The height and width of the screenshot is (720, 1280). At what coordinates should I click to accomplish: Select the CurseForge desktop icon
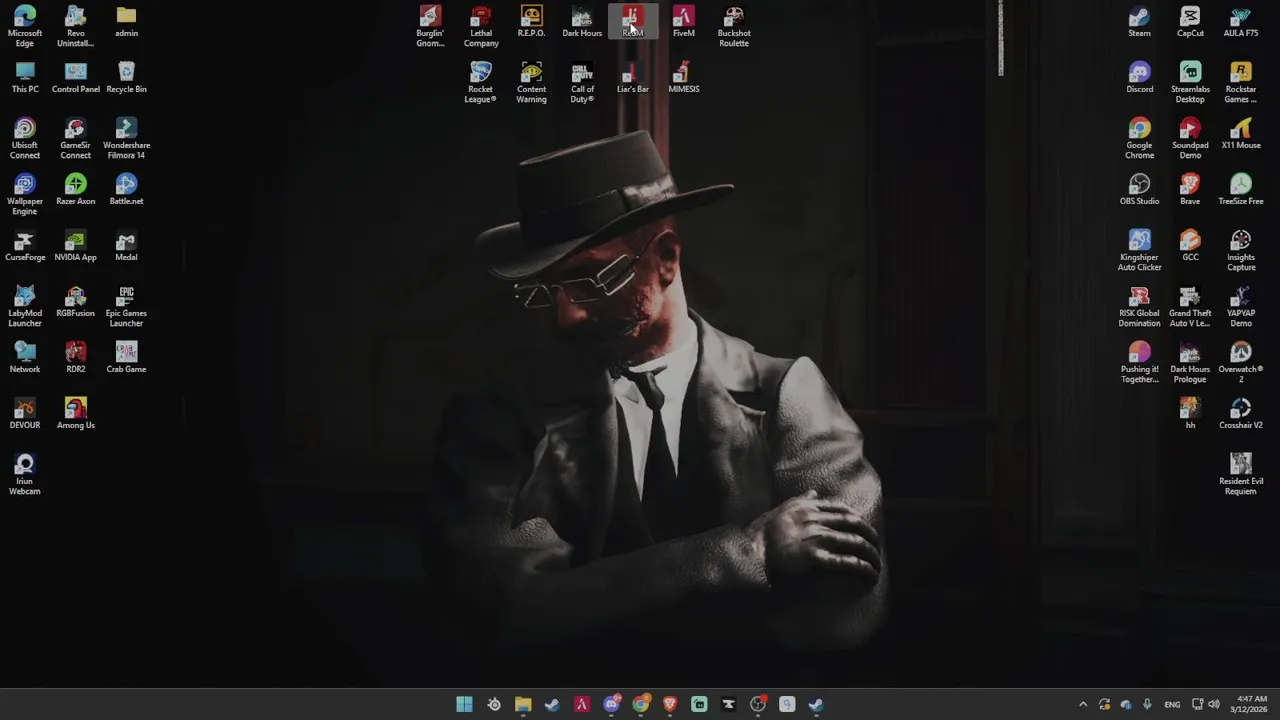tap(25, 246)
